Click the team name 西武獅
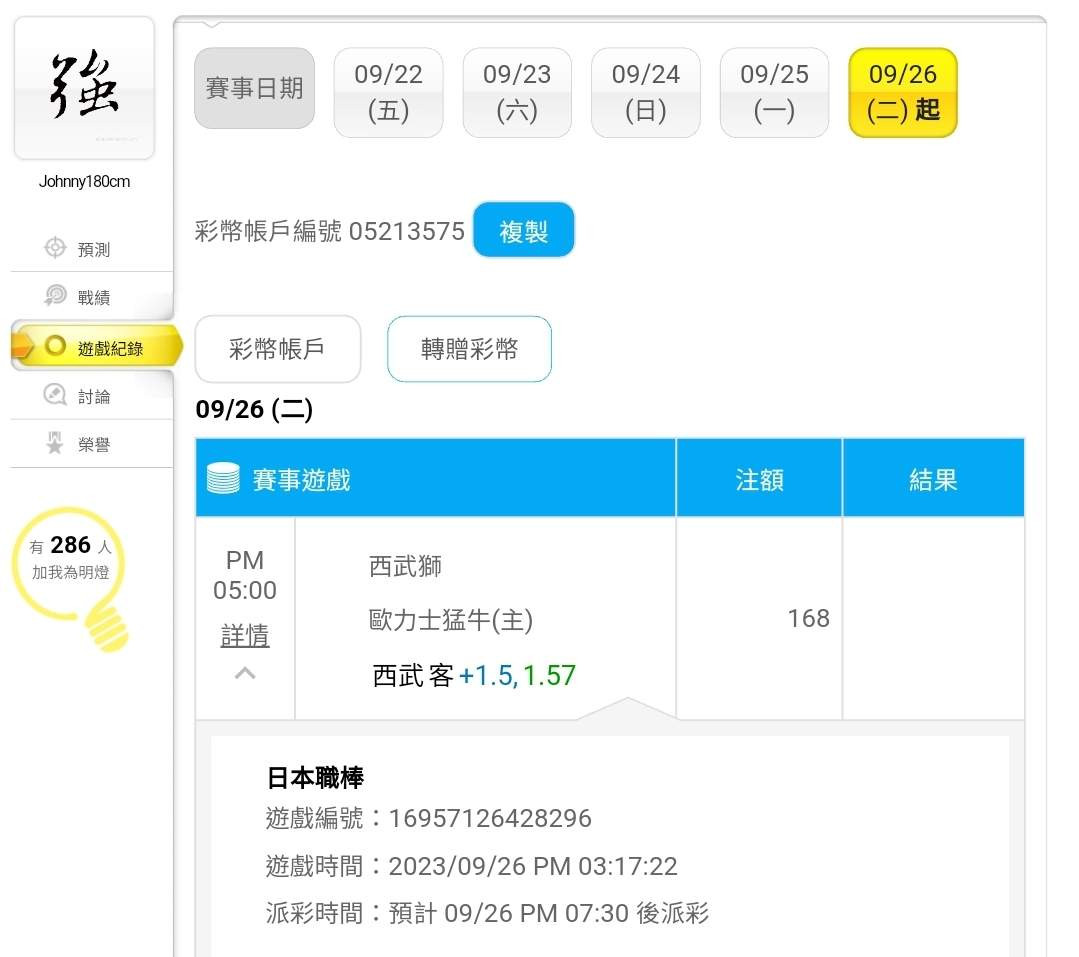1079x957 pixels. [x=405, y=566]
